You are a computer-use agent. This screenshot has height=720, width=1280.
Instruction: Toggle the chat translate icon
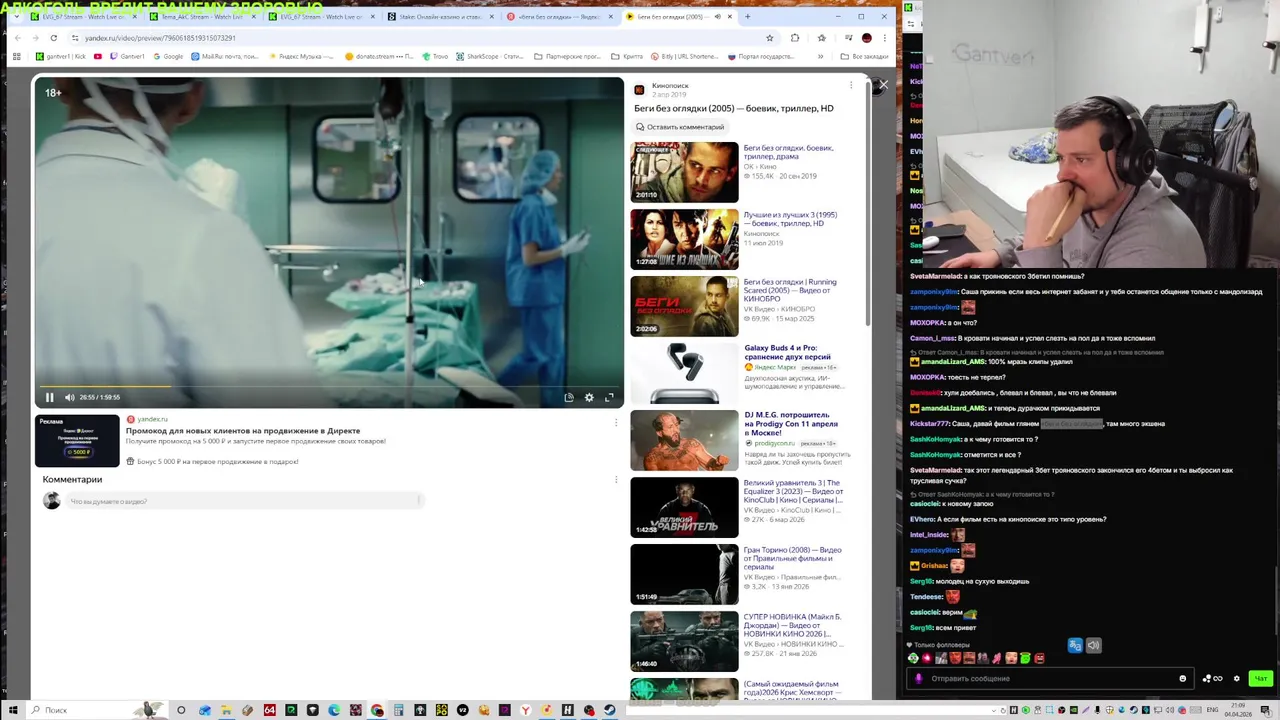click(x=1075, y=646)
